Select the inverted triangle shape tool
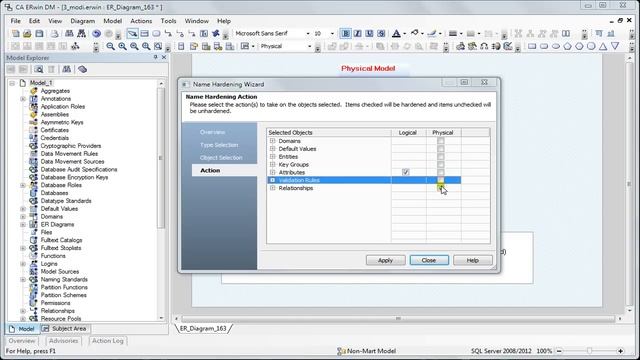 [615, 47]
